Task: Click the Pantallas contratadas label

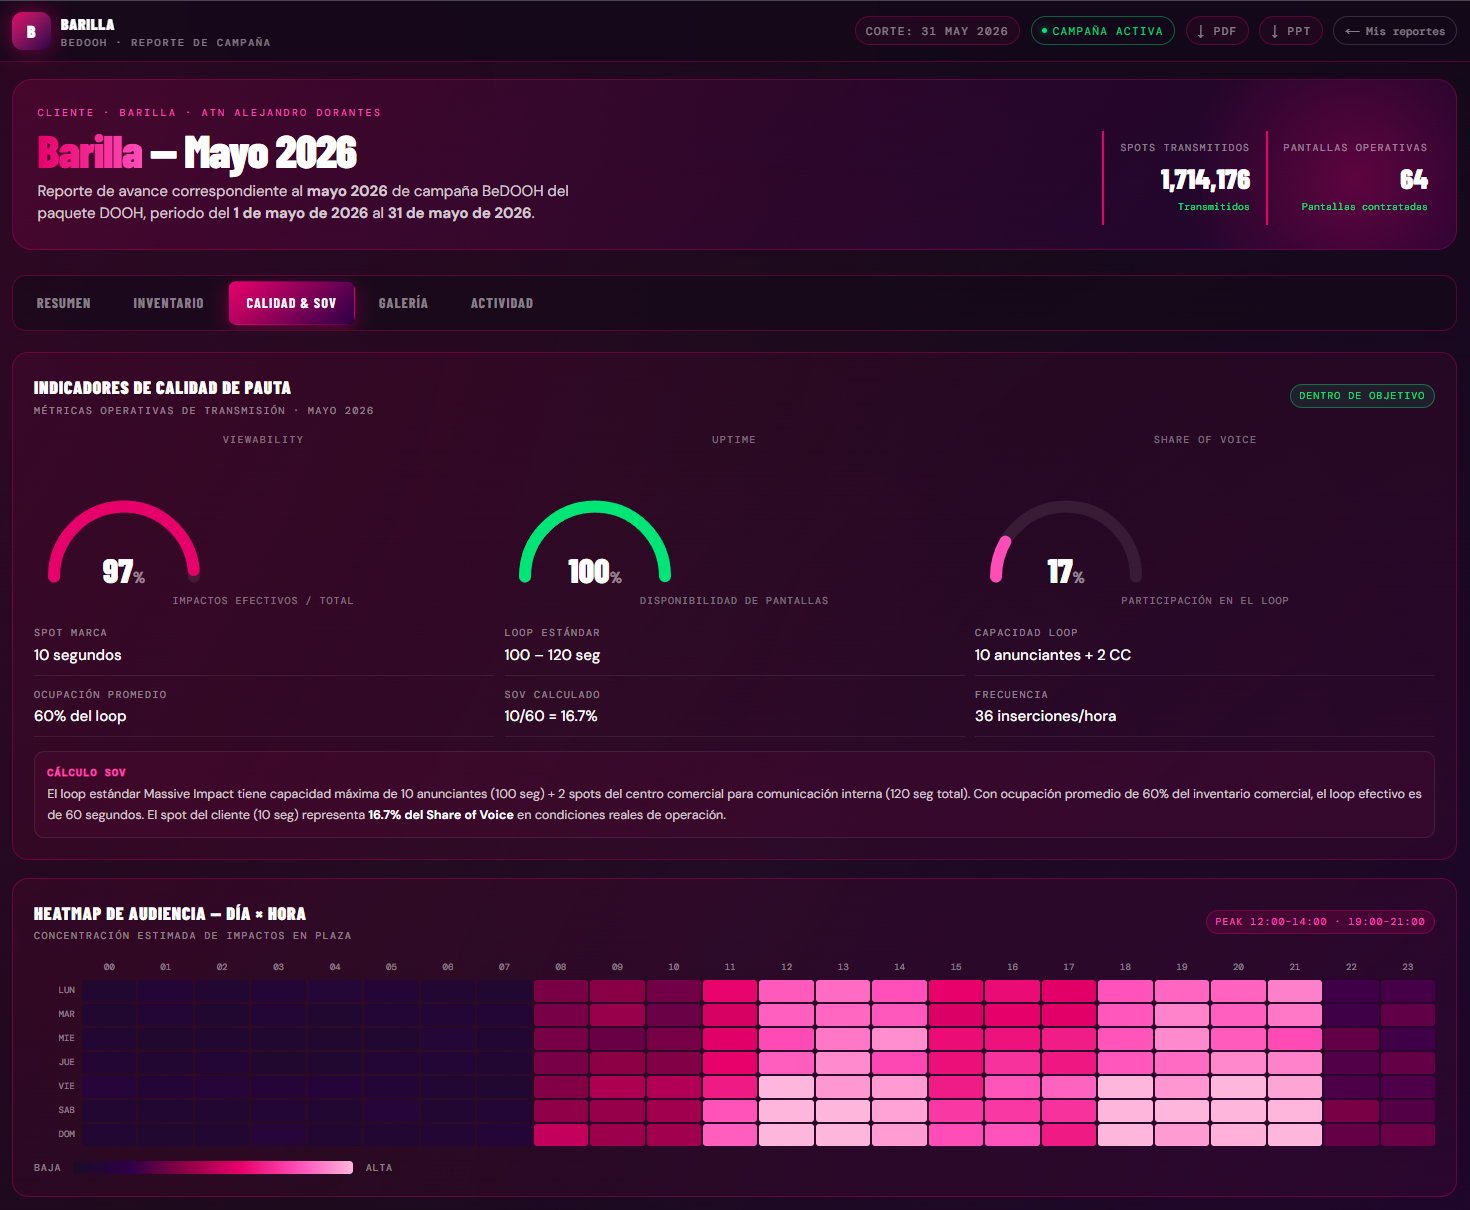Action: (1364, 207)
